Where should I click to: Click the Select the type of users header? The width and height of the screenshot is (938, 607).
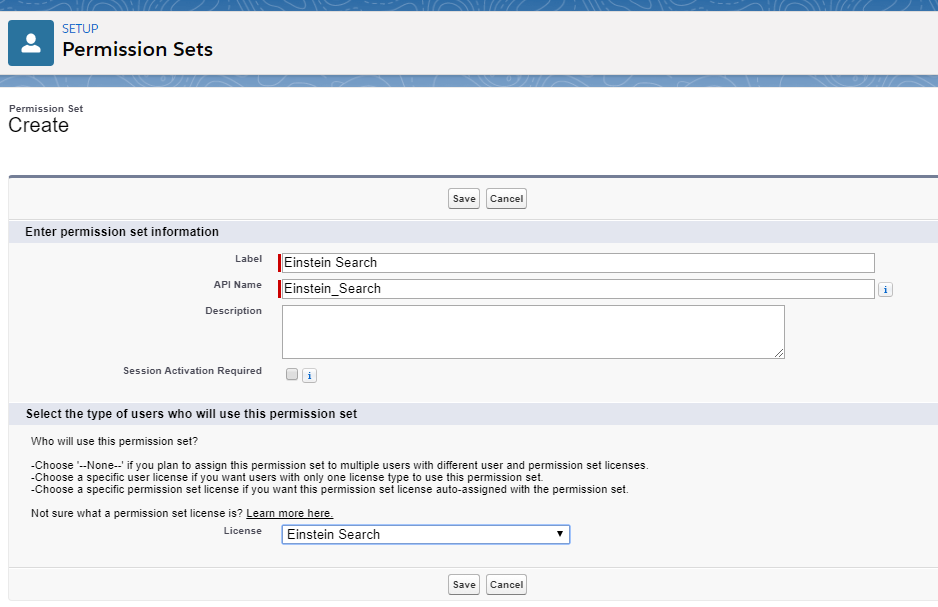click(x=191, y=414)
